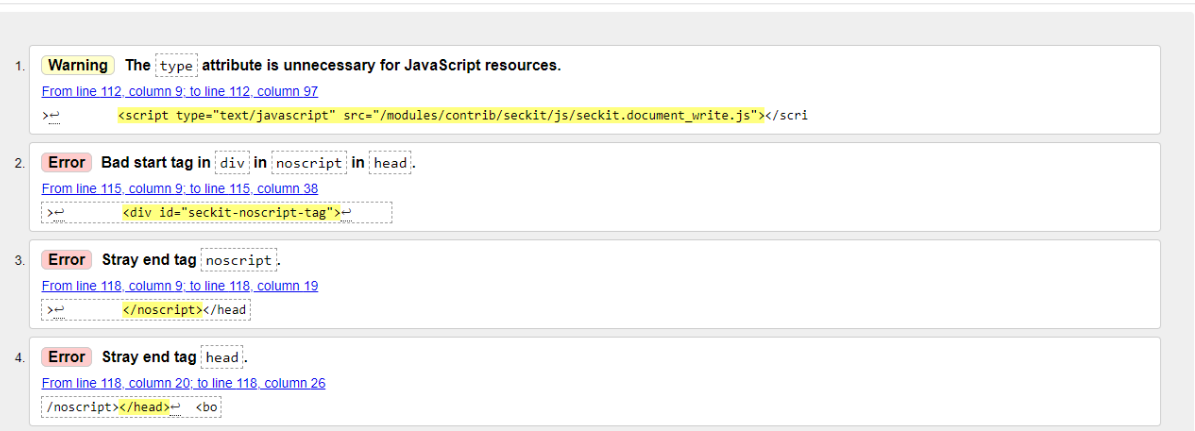Click the 'head' code label in error 4 heading
This screenshot has width=1195, height=431.
(x=223, y=357)
